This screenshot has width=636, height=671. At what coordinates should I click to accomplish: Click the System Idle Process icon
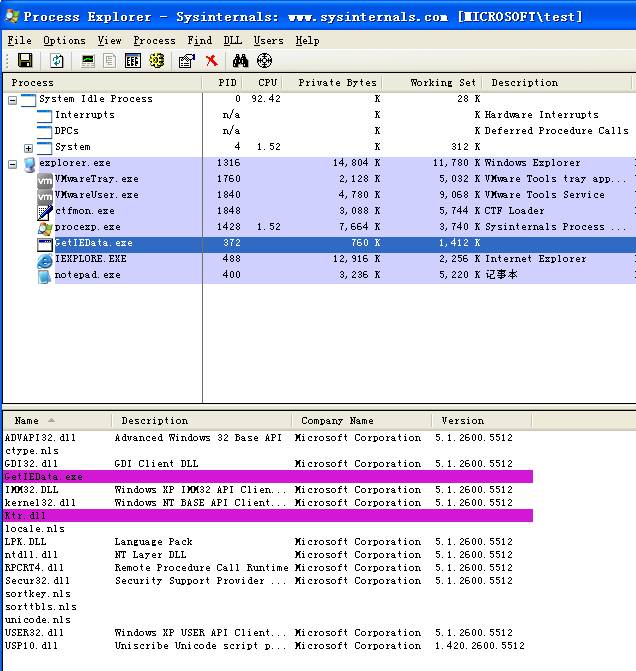(28, 100)
